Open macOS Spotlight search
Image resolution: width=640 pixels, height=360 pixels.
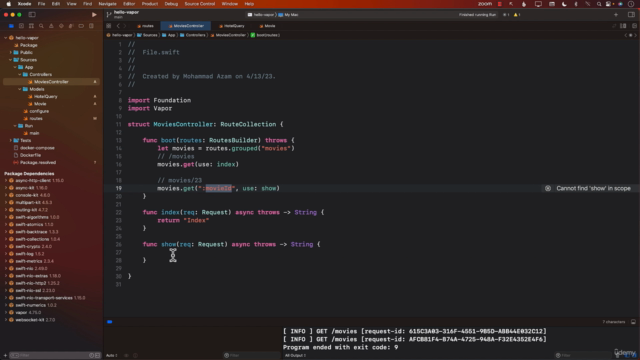599,4
